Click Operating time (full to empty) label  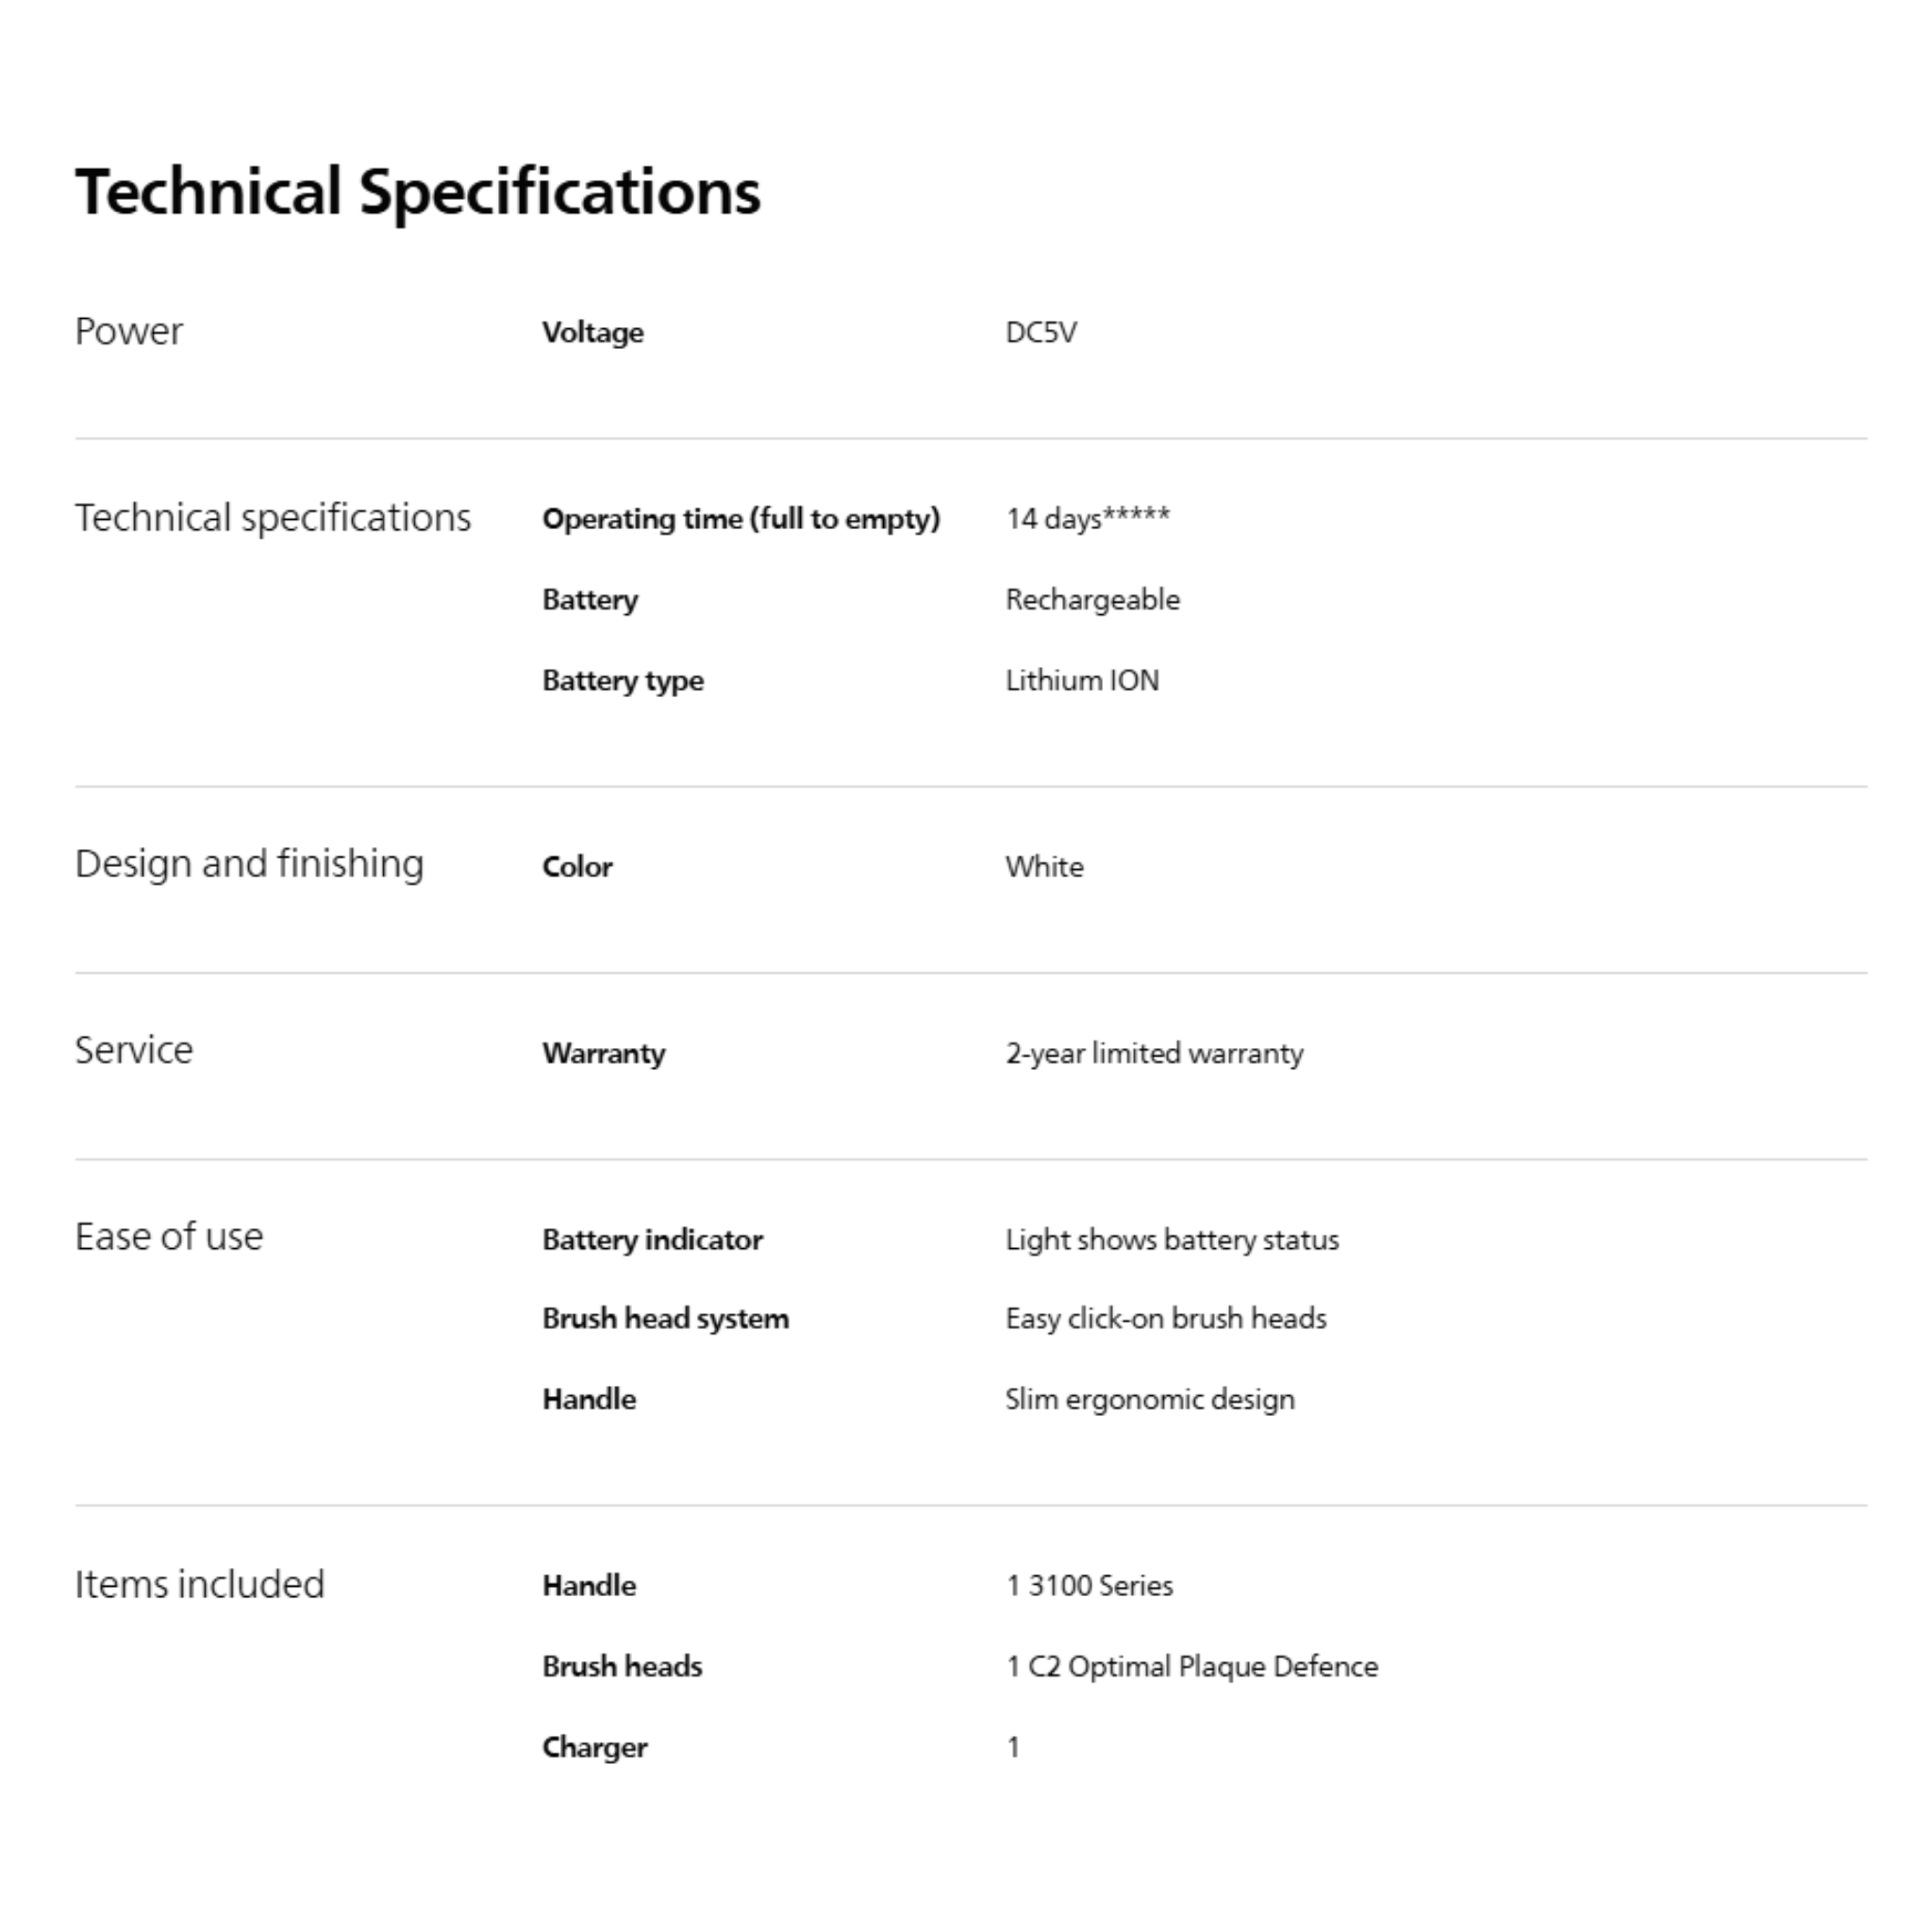[x=740, y=519]
